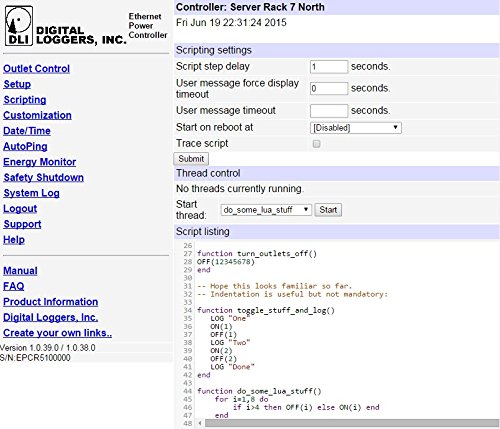Enable the Trace script checkbox
500x429 pixels.
tap(316, 144)
